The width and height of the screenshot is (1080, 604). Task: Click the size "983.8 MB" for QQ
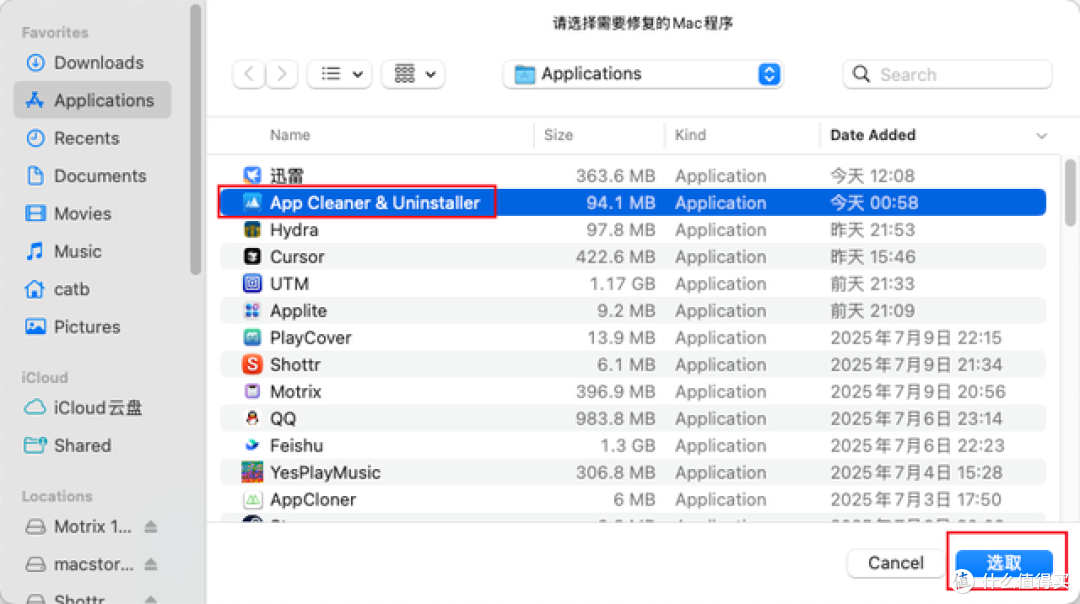[x=615, y=418]
